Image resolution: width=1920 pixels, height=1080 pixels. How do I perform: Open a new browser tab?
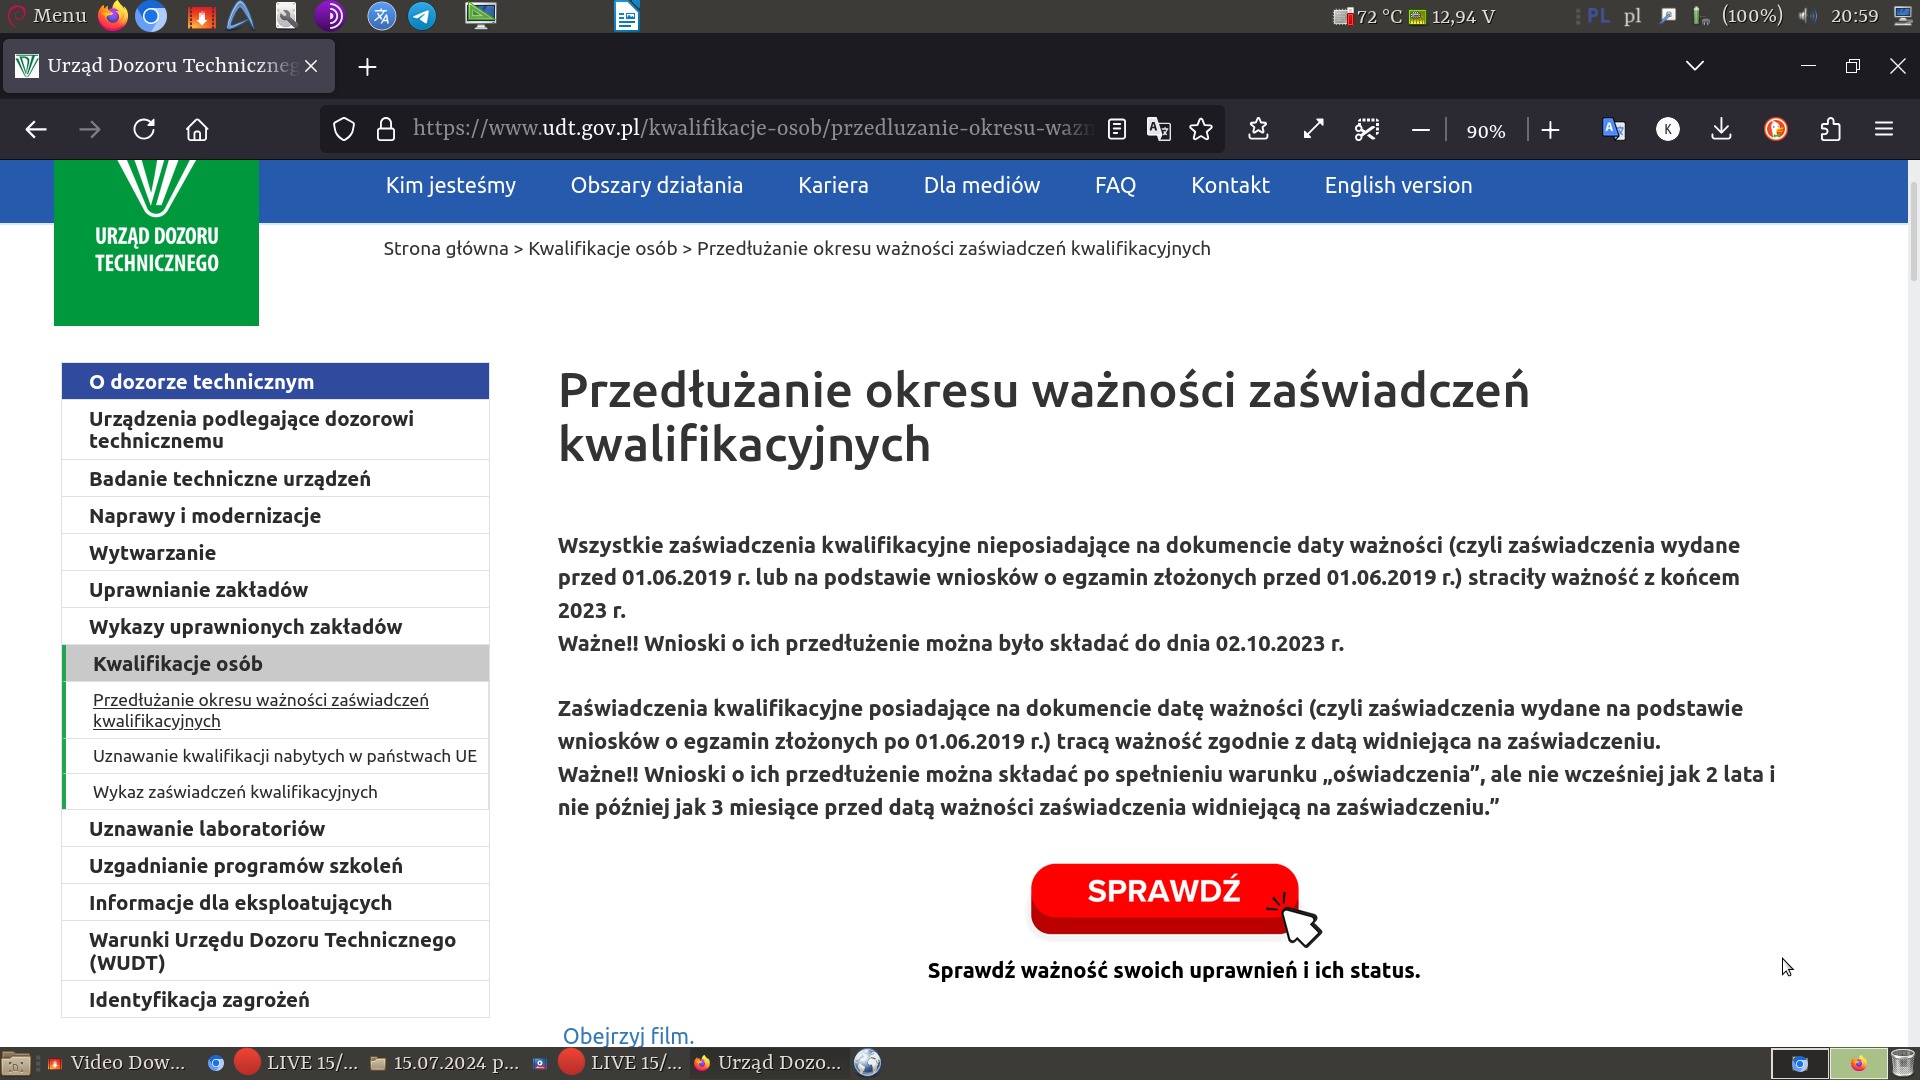pyautogui.click(x=367, y=66)
